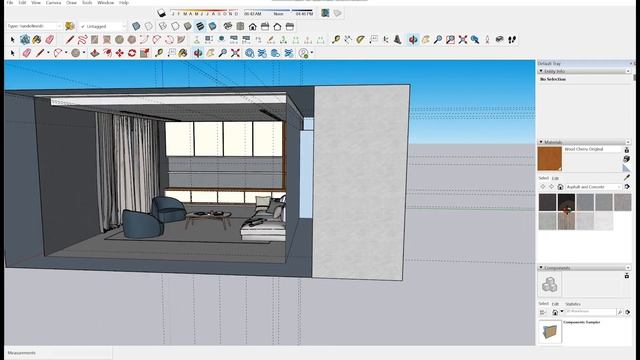
Task: Open the Arc tool flyout arrow
Action: (66, 53)
